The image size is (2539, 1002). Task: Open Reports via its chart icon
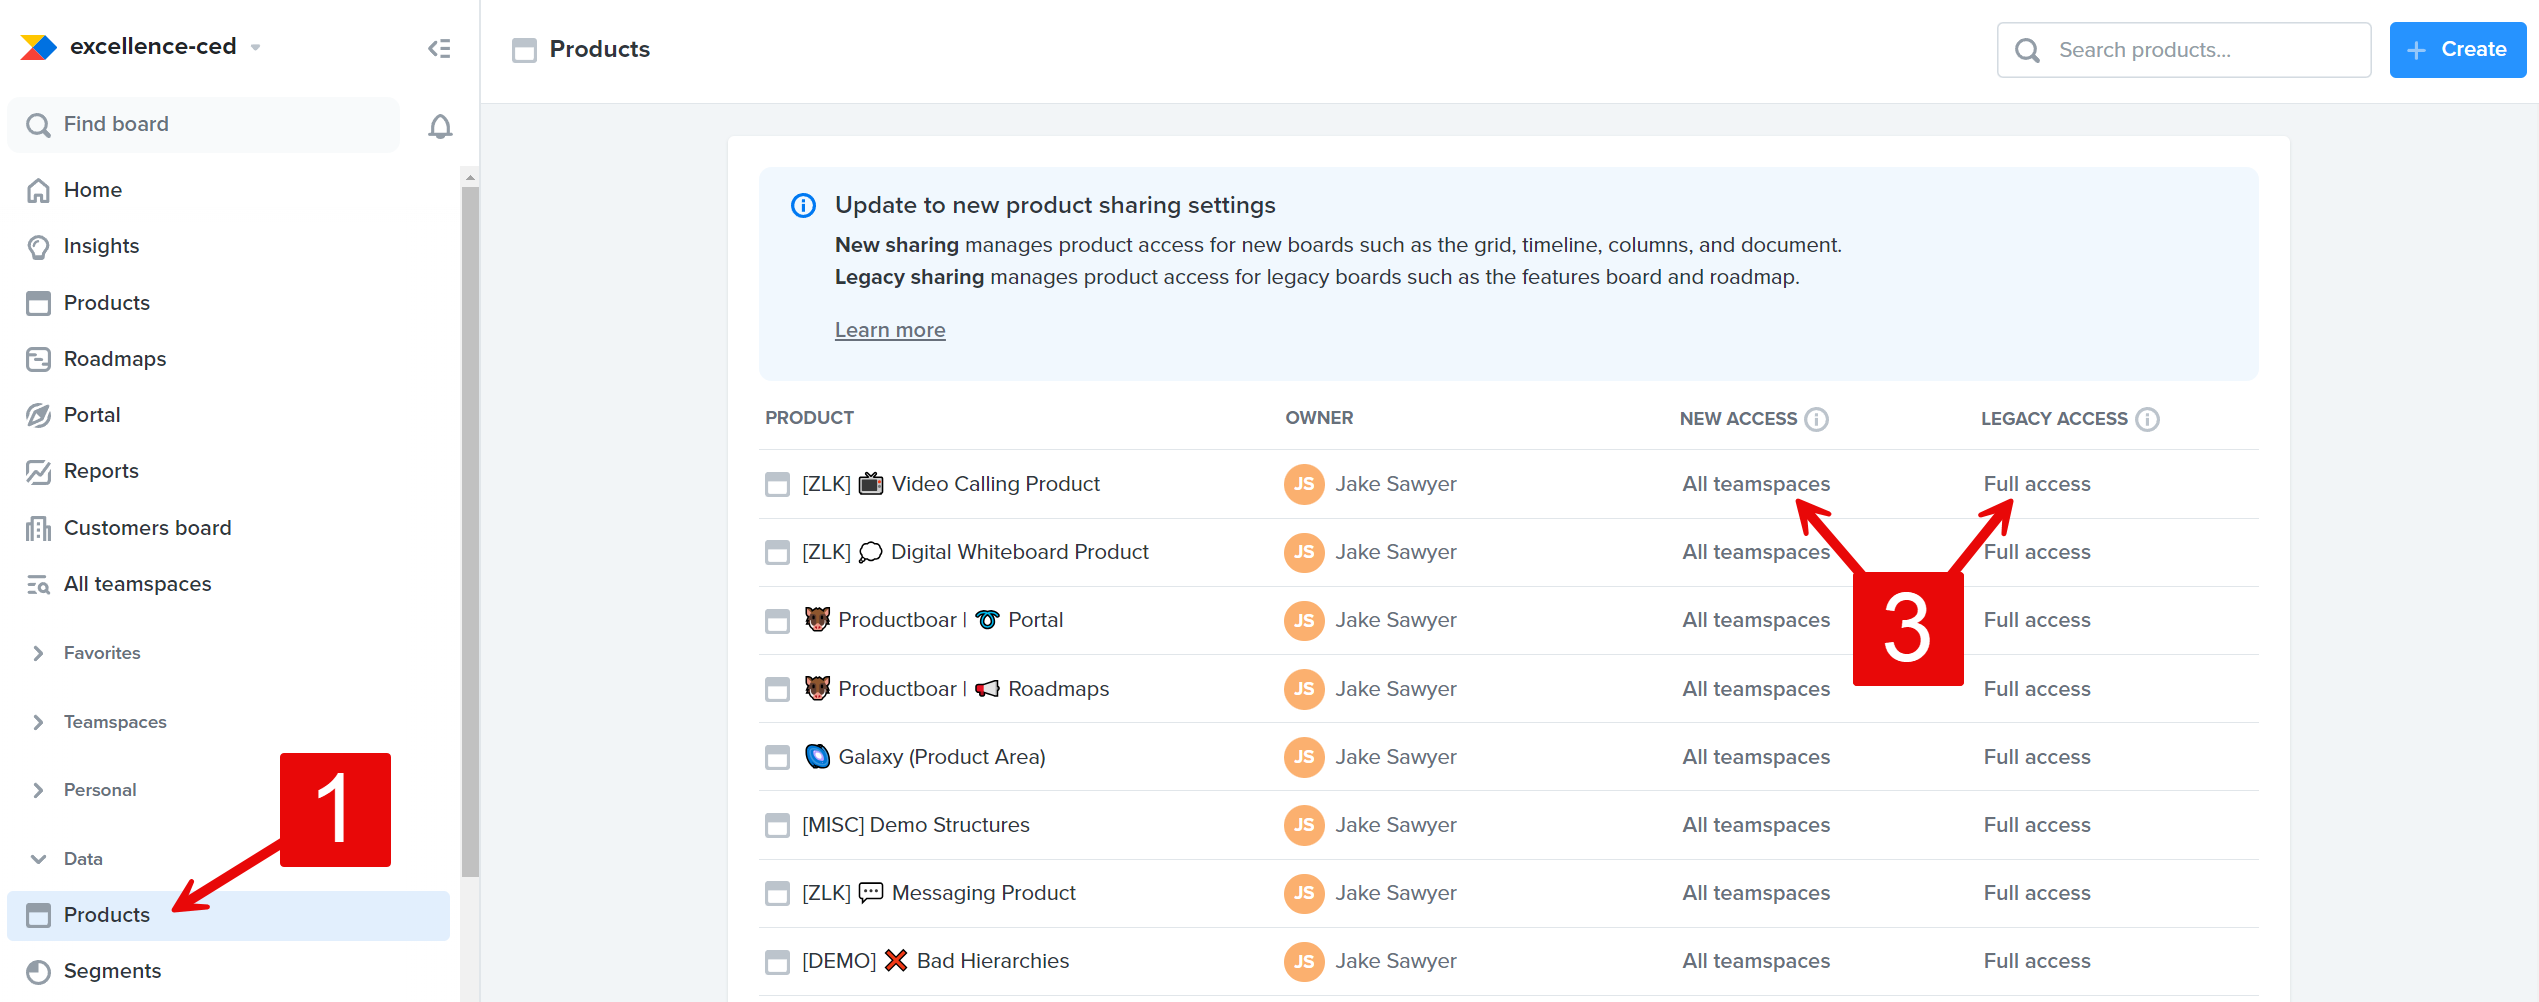click(x=37, y=470)
